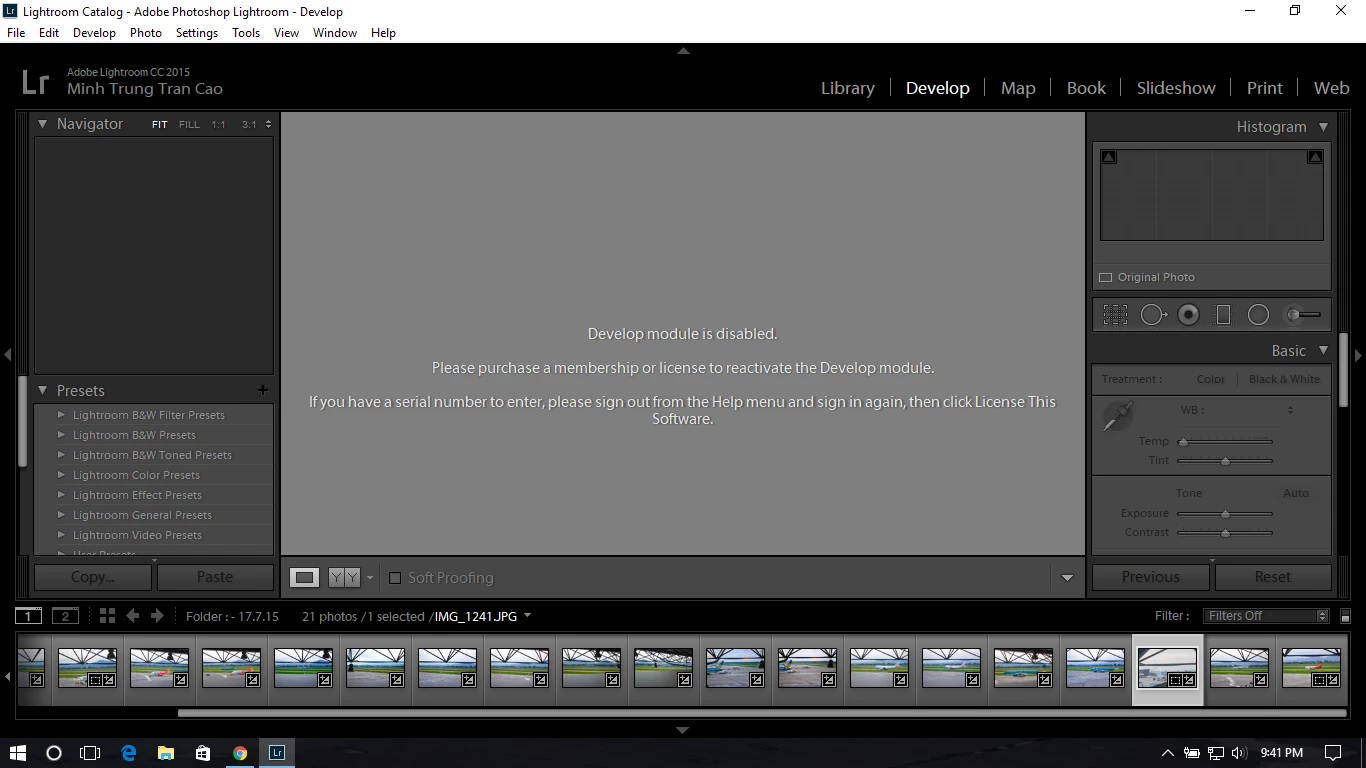This screenshot has height=768, width=1366.
Task: Go forward using the right arrow icon
Action: click(157, 616)
